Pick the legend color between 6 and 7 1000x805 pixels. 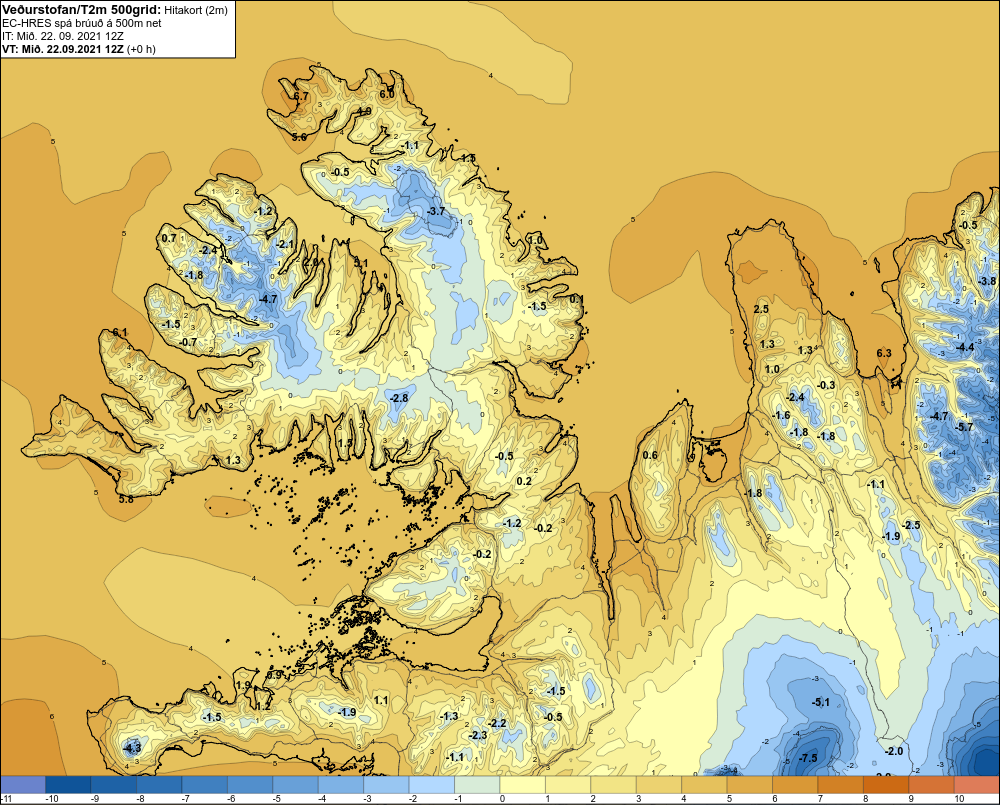tap(795, 784)
